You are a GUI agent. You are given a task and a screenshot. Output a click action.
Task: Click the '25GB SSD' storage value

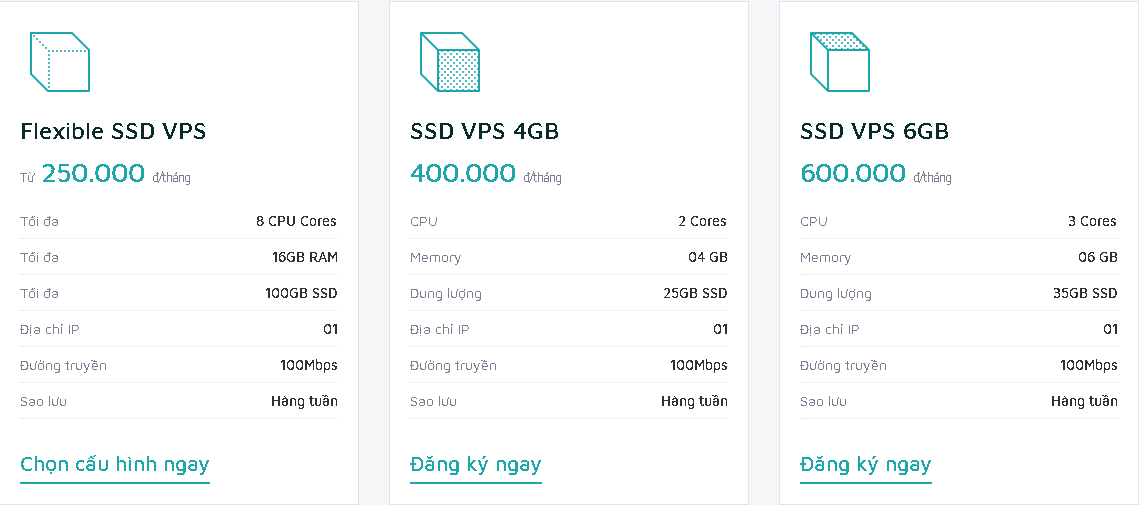[x=694, y=293]
